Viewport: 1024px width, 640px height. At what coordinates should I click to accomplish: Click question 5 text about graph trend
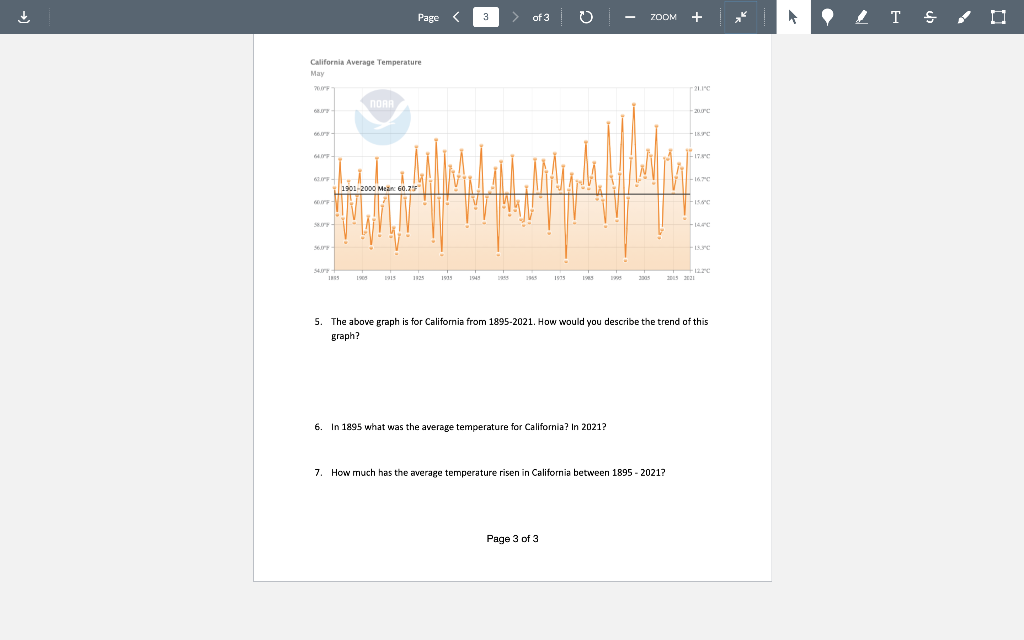(519, 328)
